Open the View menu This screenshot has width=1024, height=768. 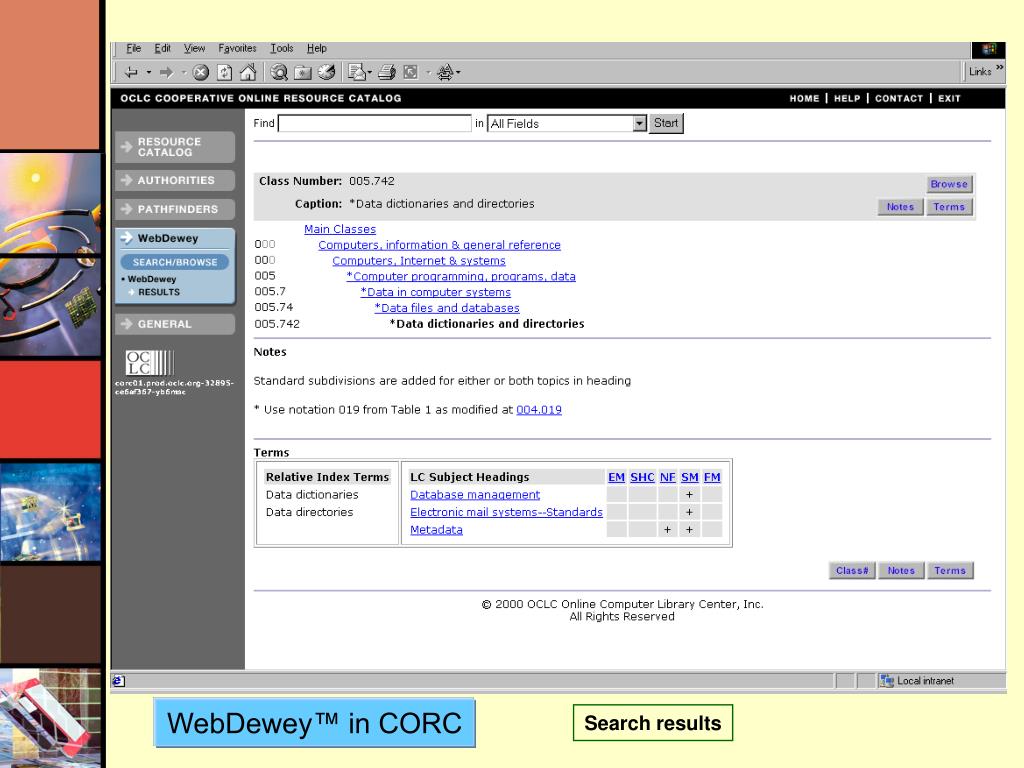pos(194,48)
